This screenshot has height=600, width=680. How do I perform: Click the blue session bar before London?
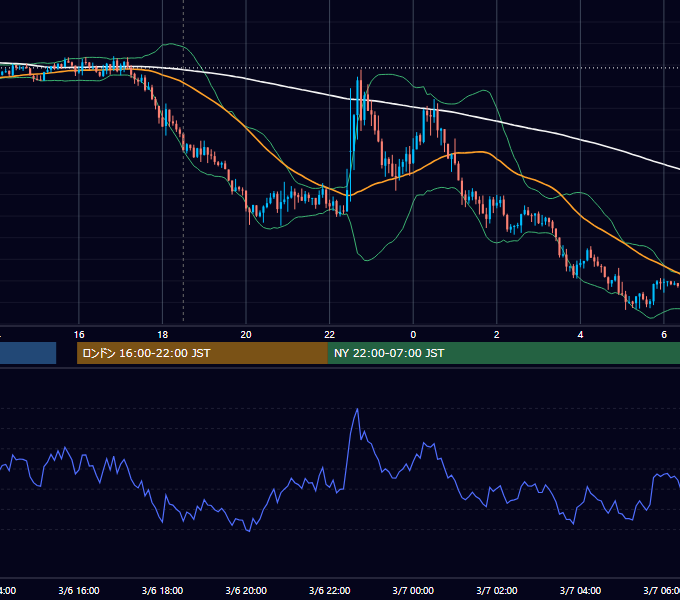tap(28, 353)
